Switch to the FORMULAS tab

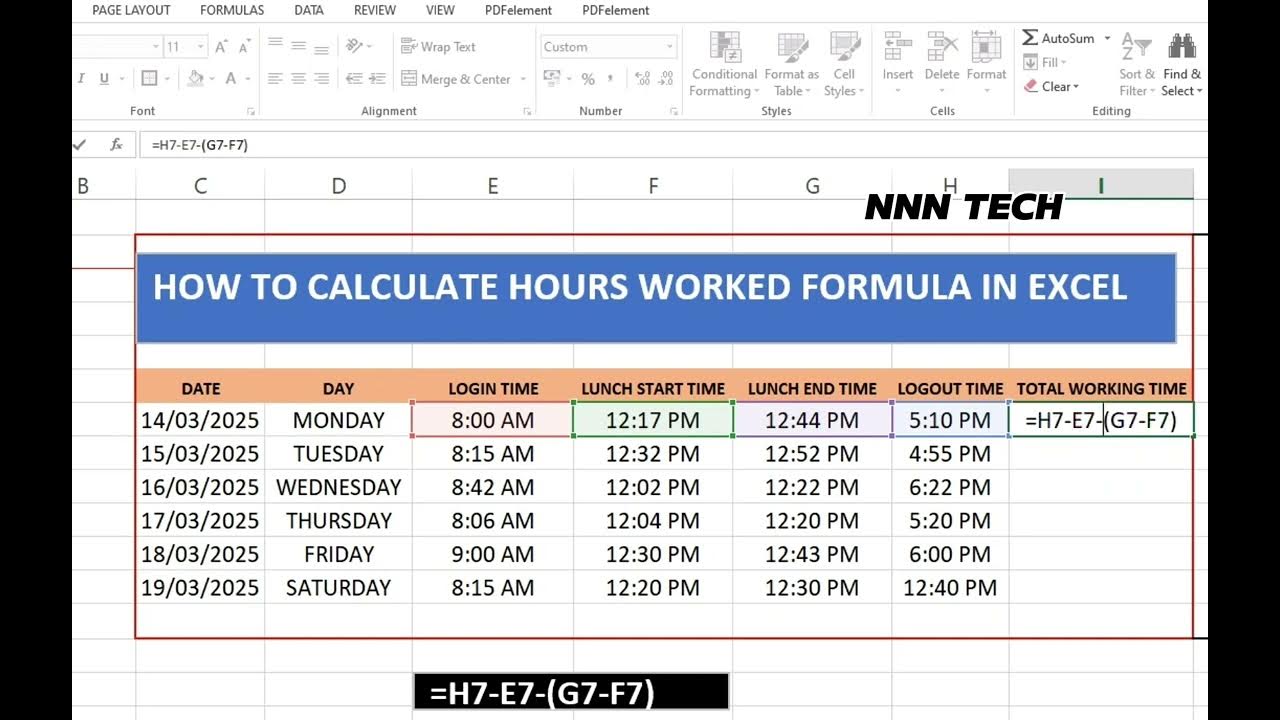(x=232, y=10)
